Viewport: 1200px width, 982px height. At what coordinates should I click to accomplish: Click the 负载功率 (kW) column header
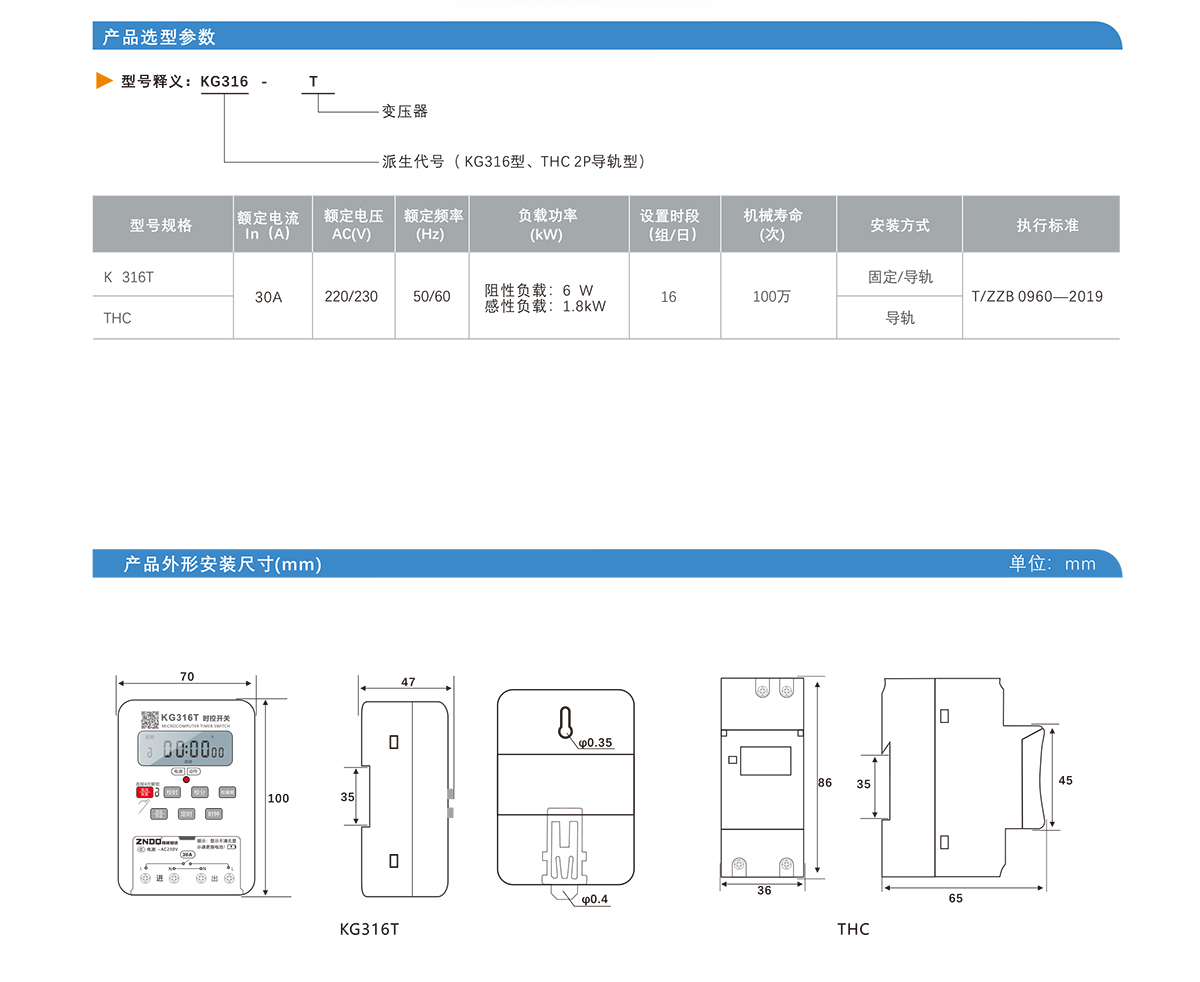click(548, 225)
